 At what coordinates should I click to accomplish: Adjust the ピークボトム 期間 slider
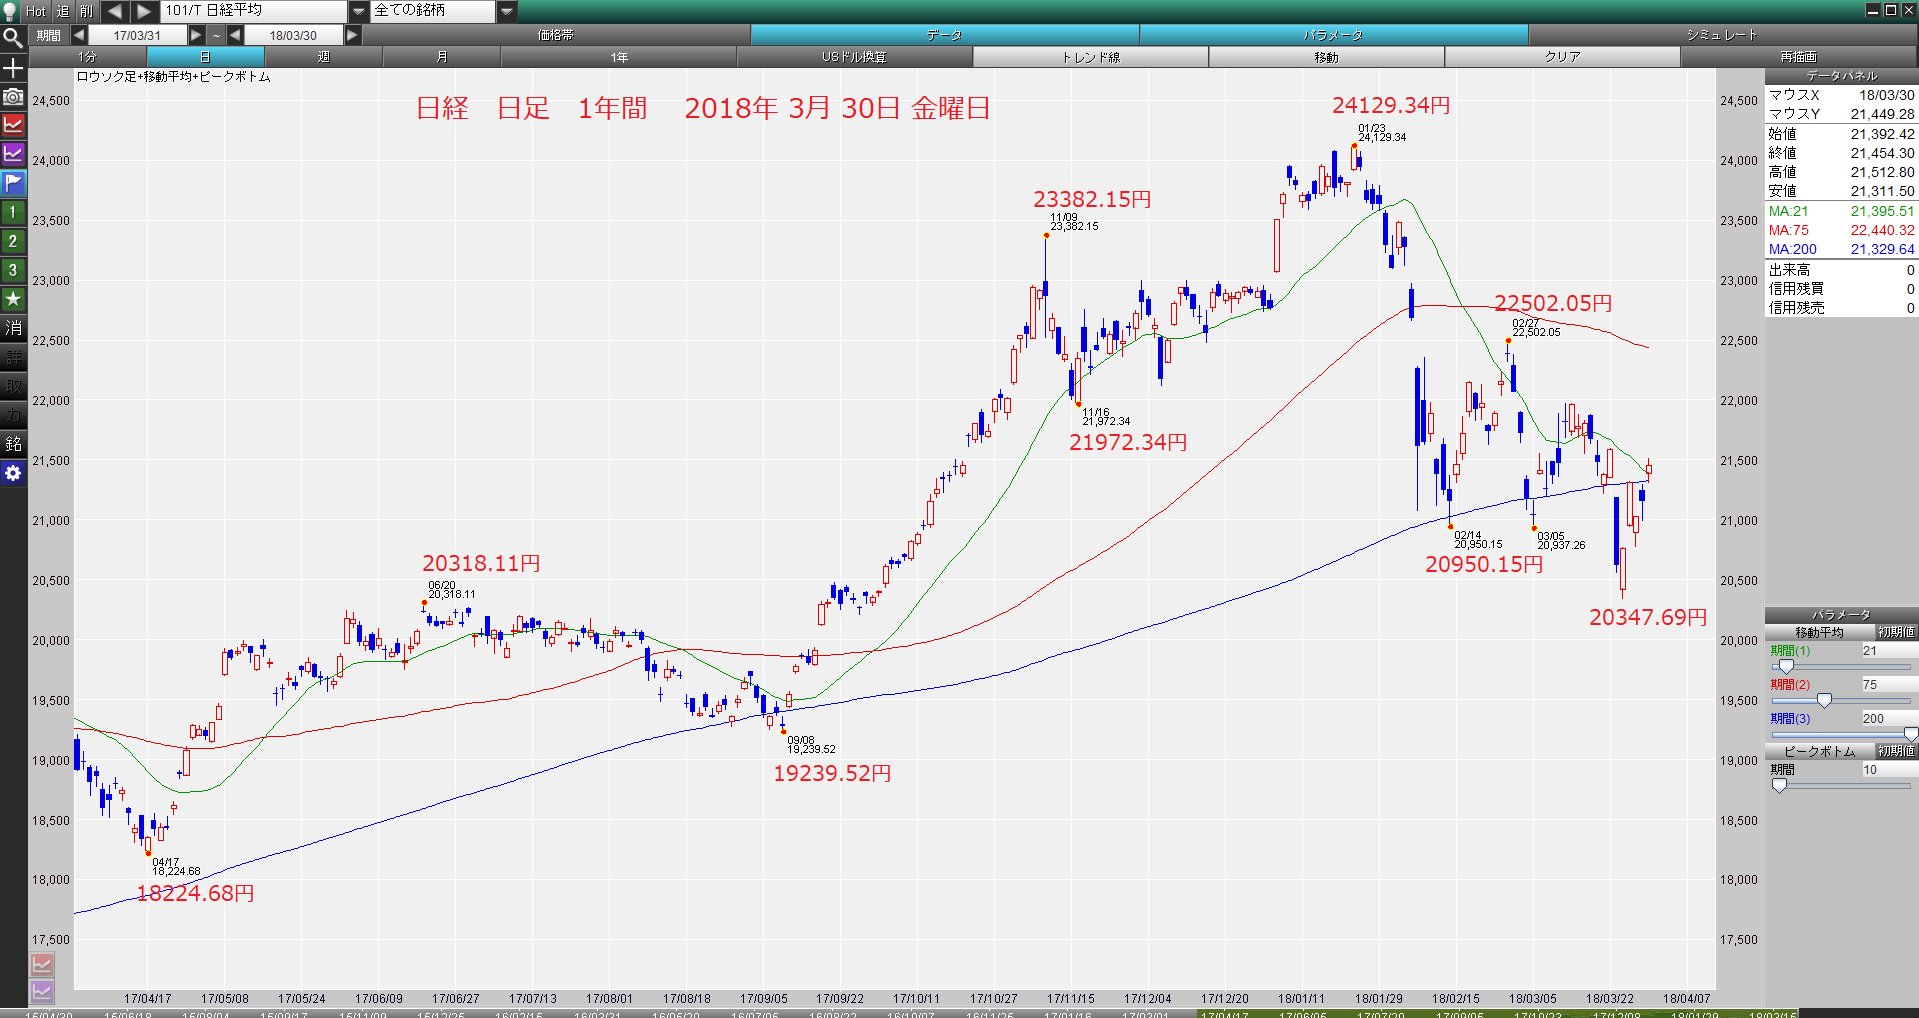pos(1779,786)
